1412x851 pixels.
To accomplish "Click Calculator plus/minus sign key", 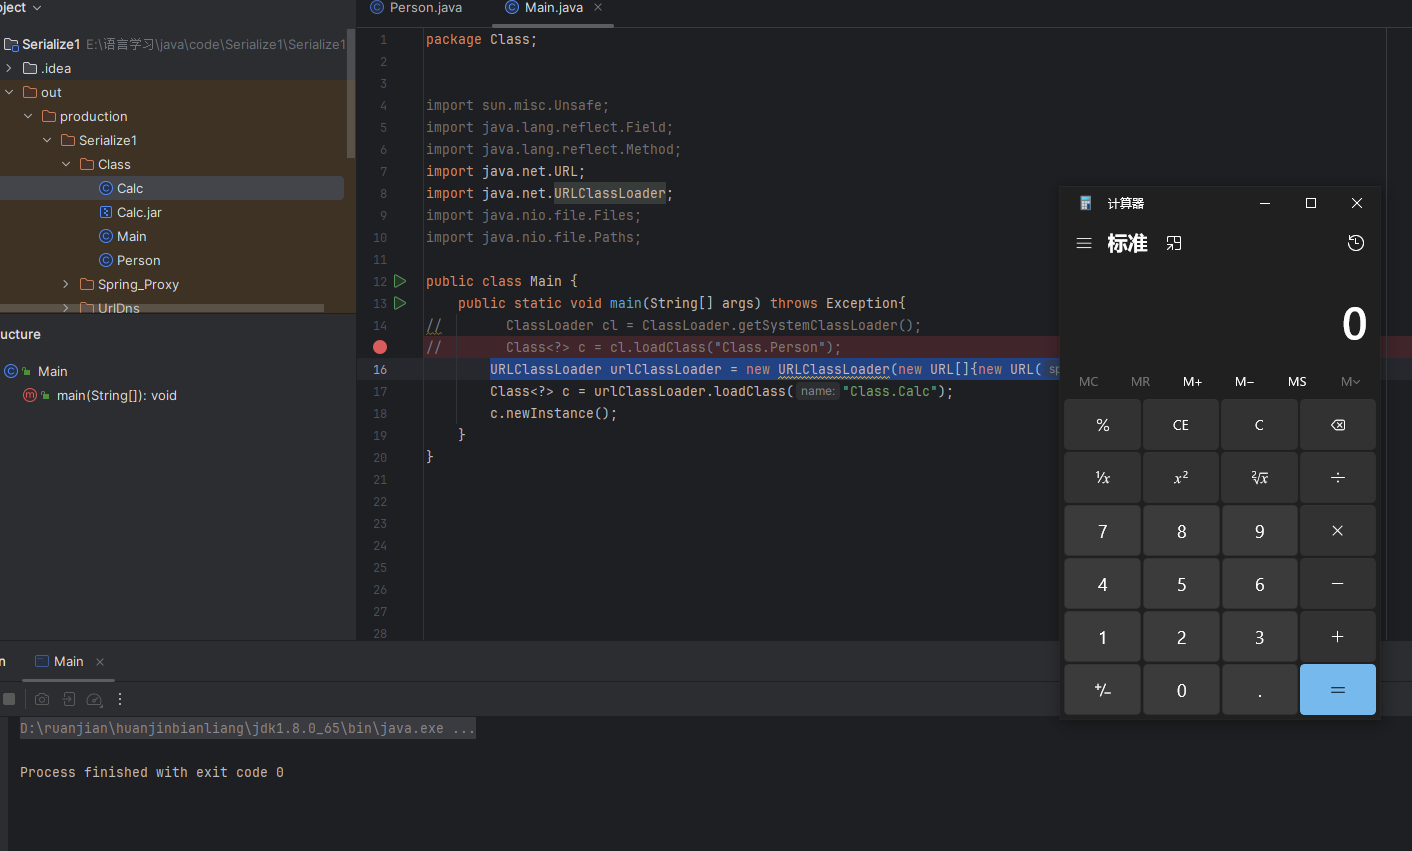I will tap(1103, 690).
